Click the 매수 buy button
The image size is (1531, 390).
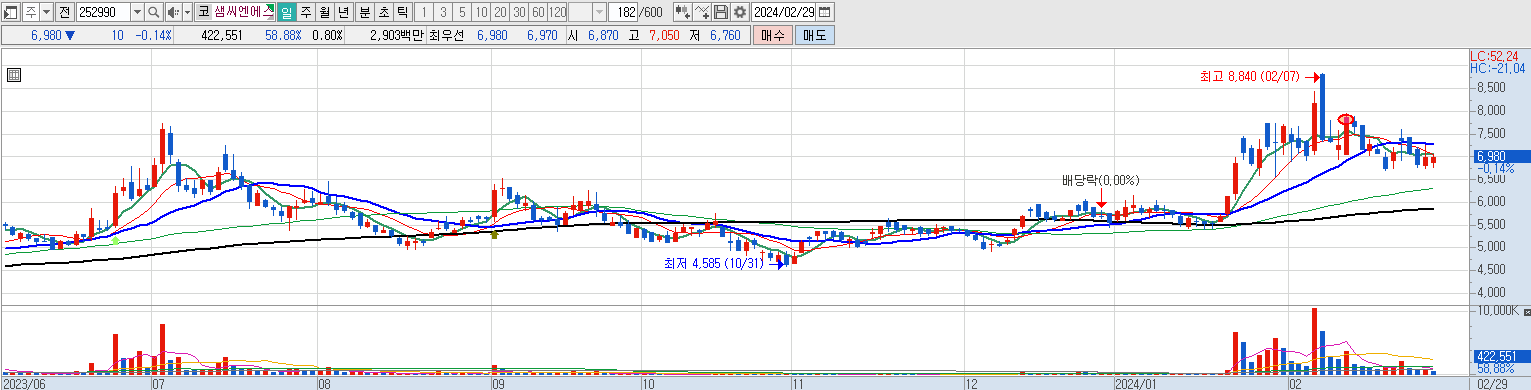(773, 35)
